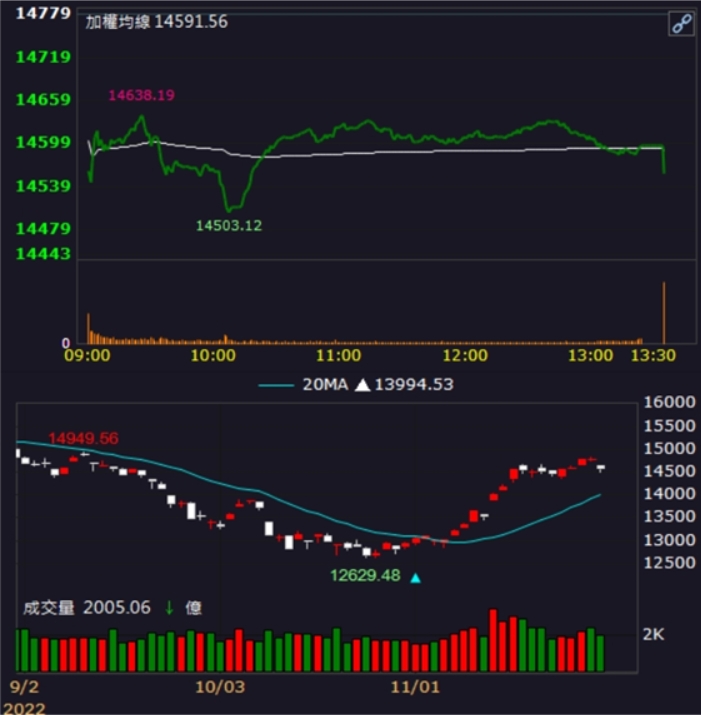The width and height of the screenshot is (701, 715).
Task: Click the 12:00 time axis label
Action: tap(465, 355)
